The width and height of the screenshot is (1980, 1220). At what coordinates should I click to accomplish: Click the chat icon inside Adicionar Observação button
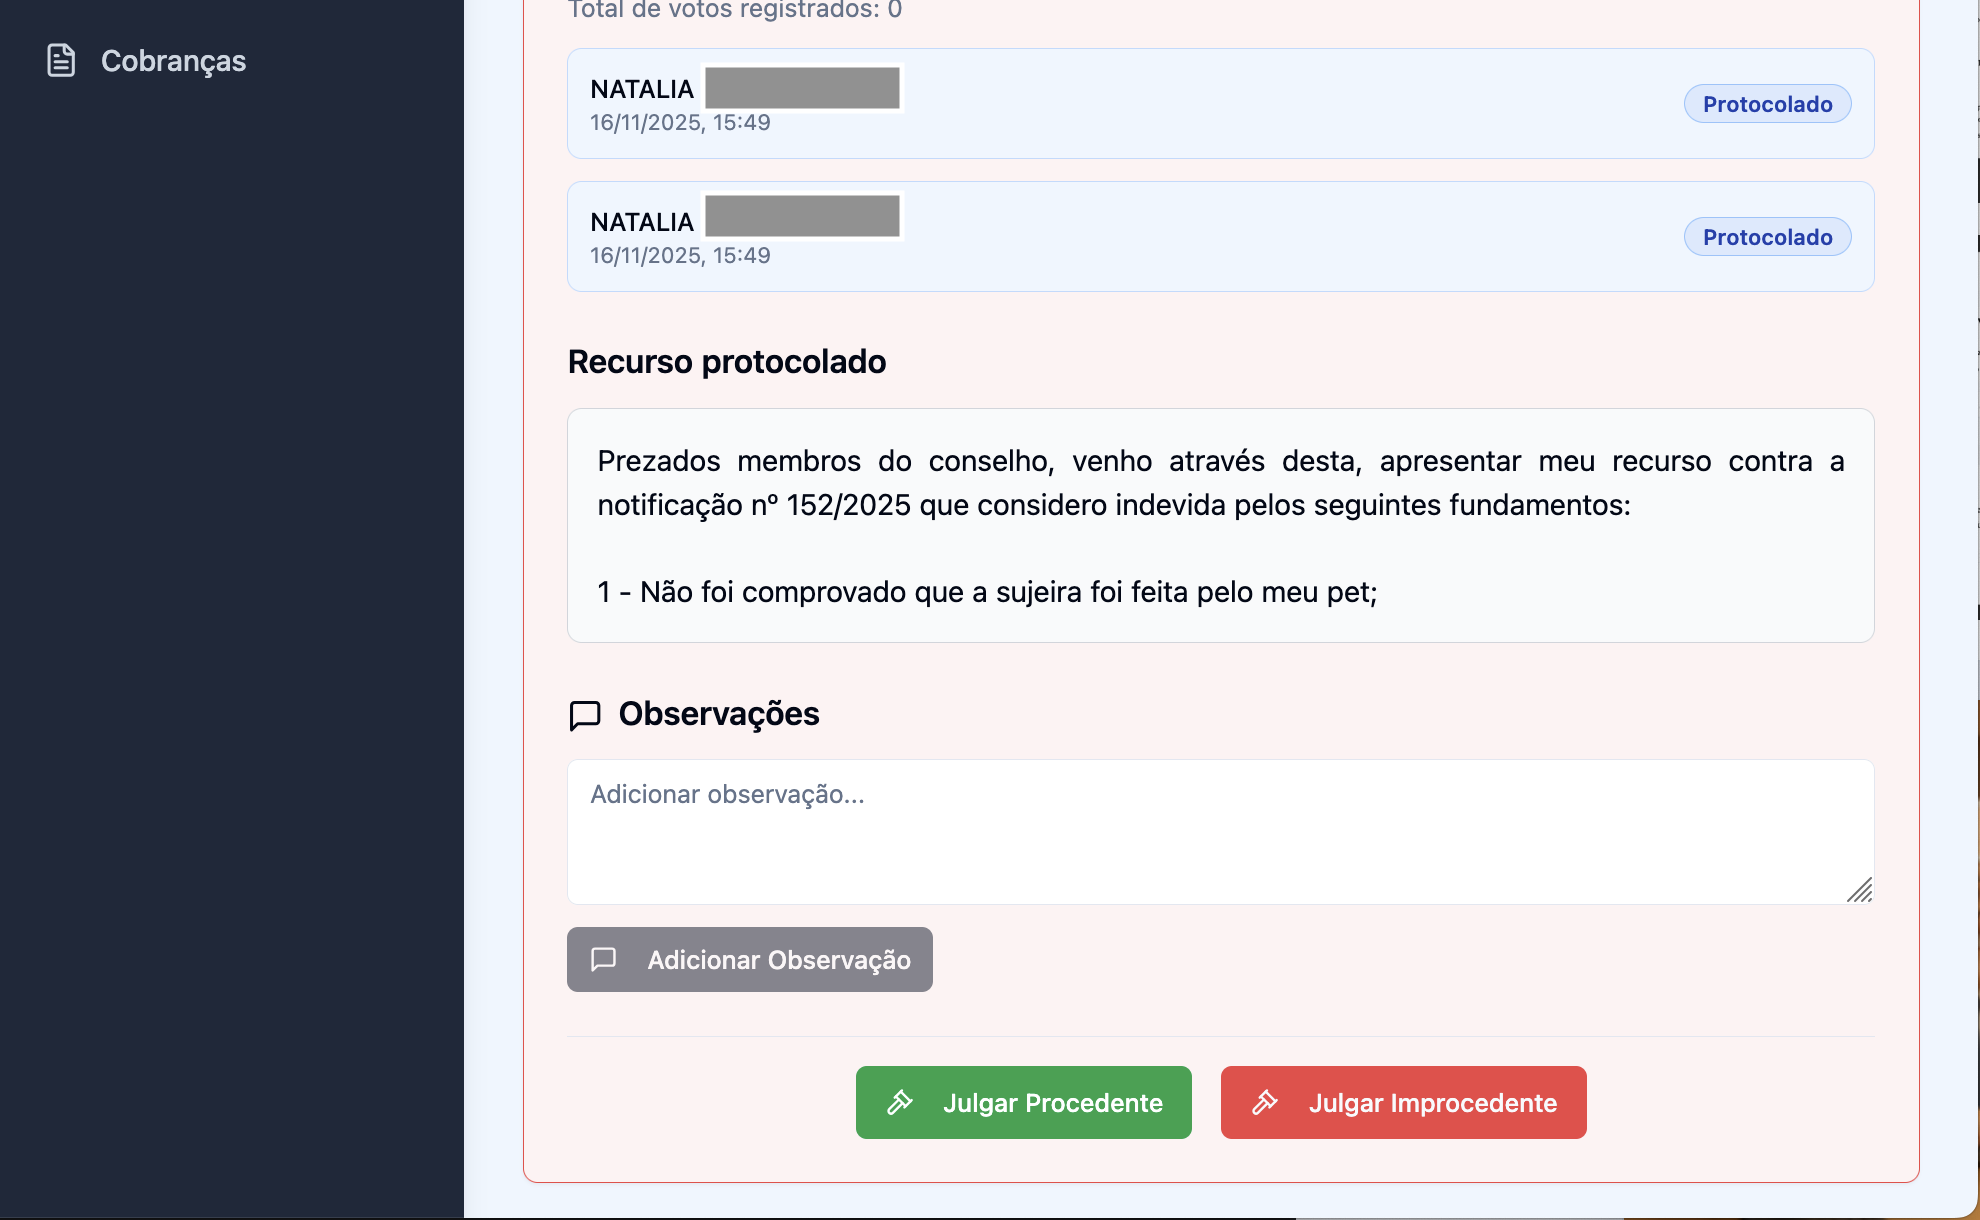[604, 959]
